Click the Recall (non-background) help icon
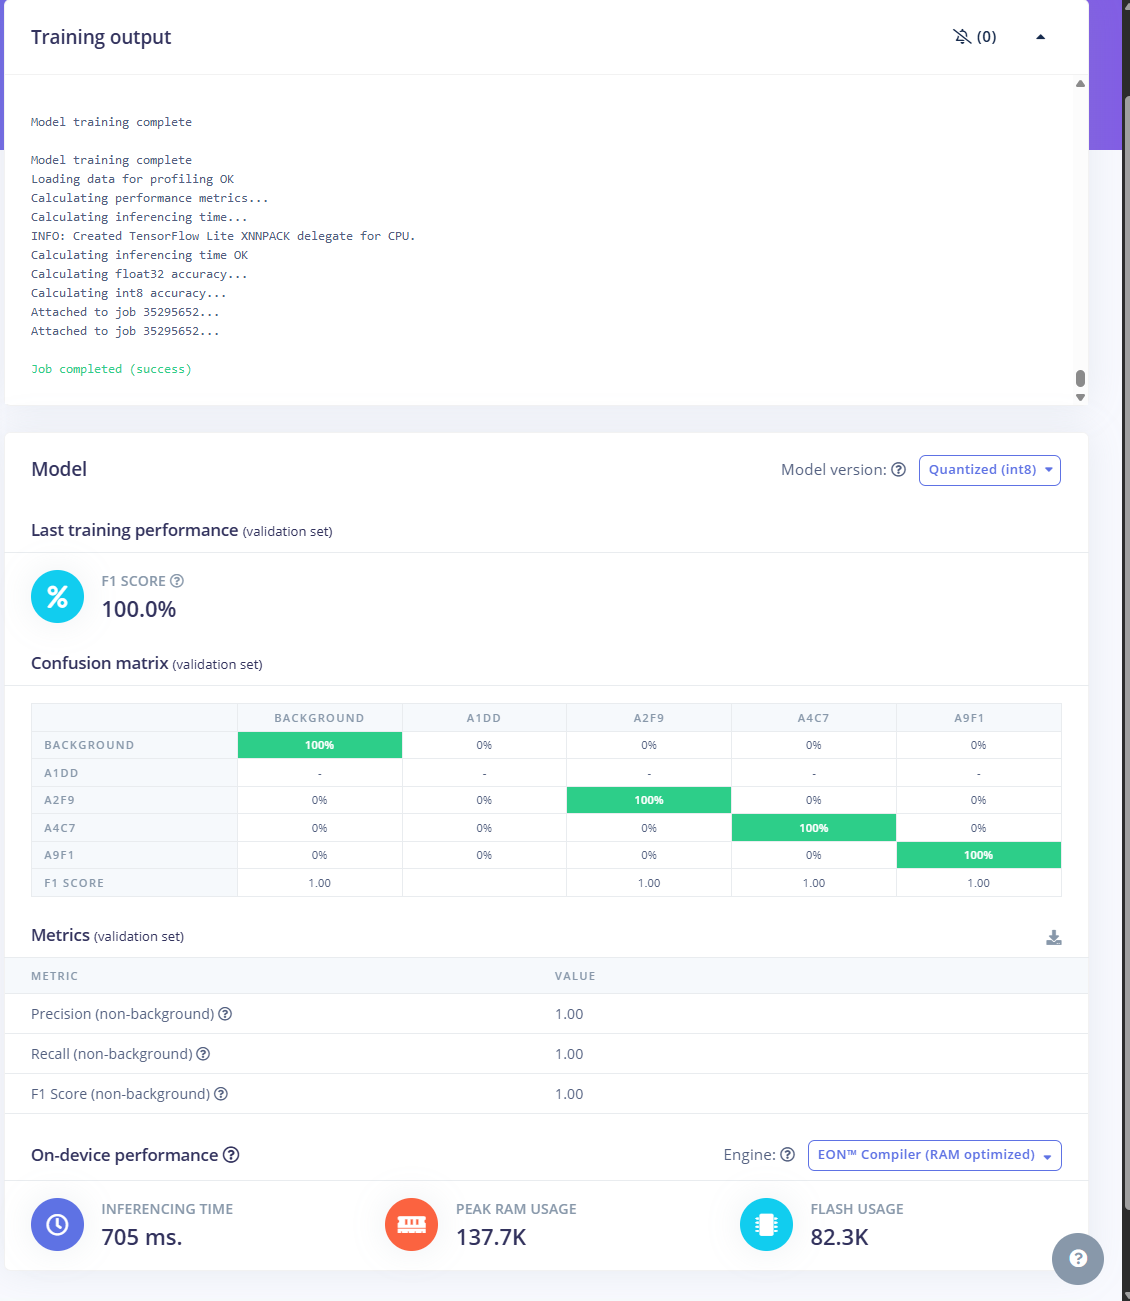Viewport: 1130px width, 1301px height. pos(203,1054)
